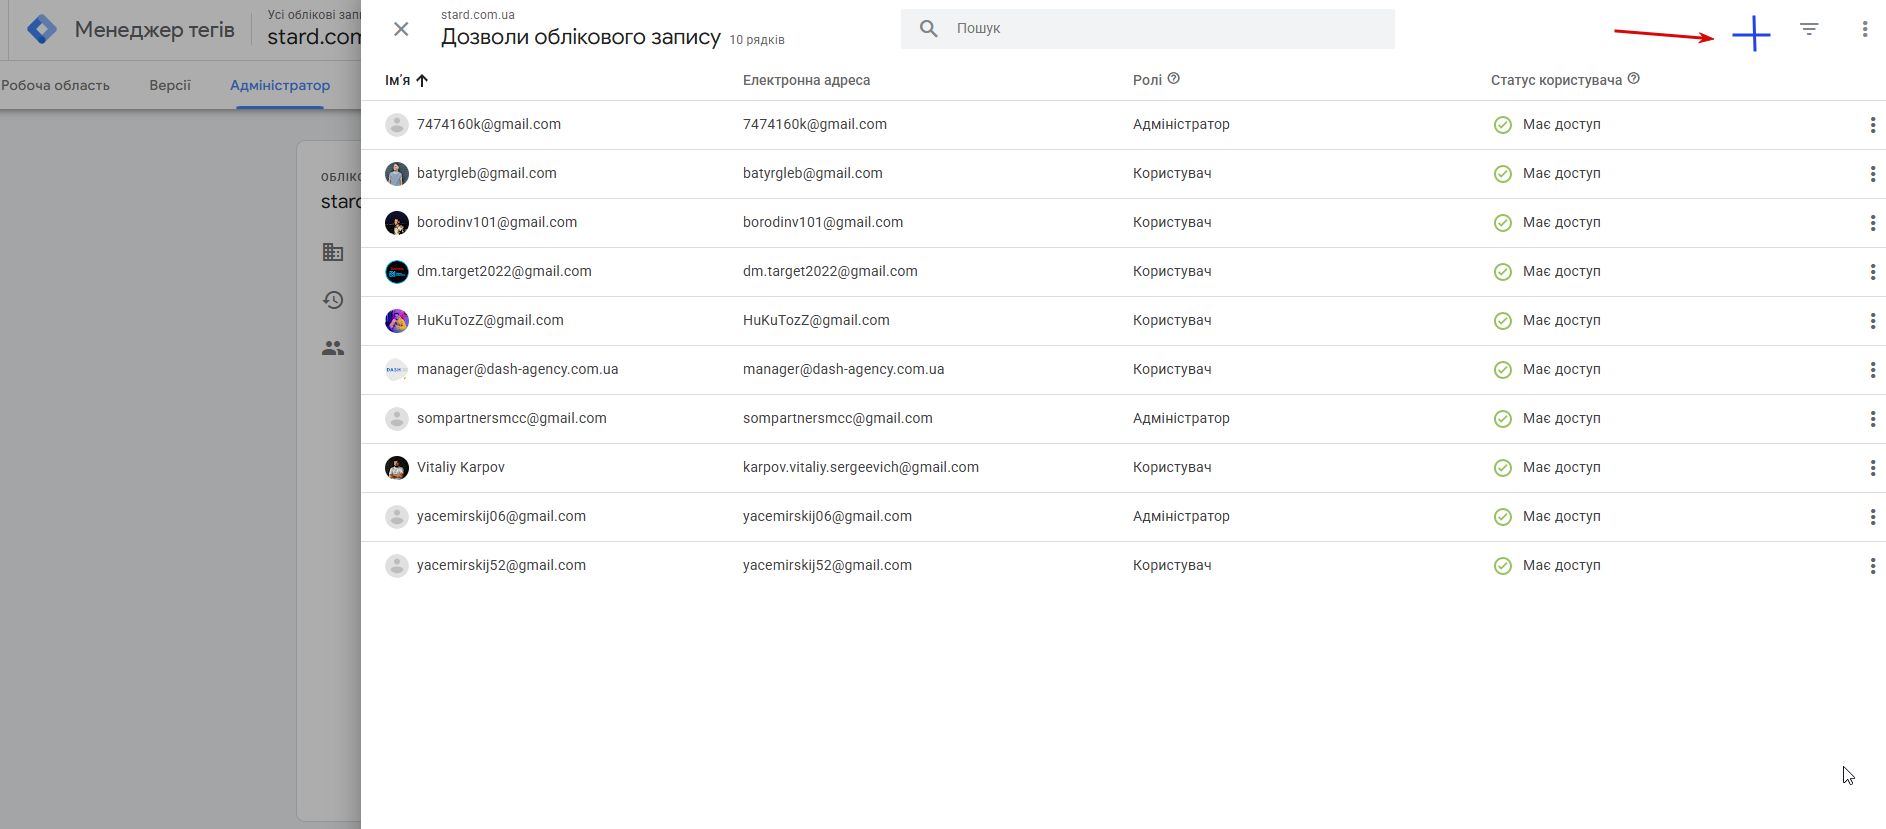Click the search magnifier icon
The image size is (1886, 829).
click(x=929, y=29)
